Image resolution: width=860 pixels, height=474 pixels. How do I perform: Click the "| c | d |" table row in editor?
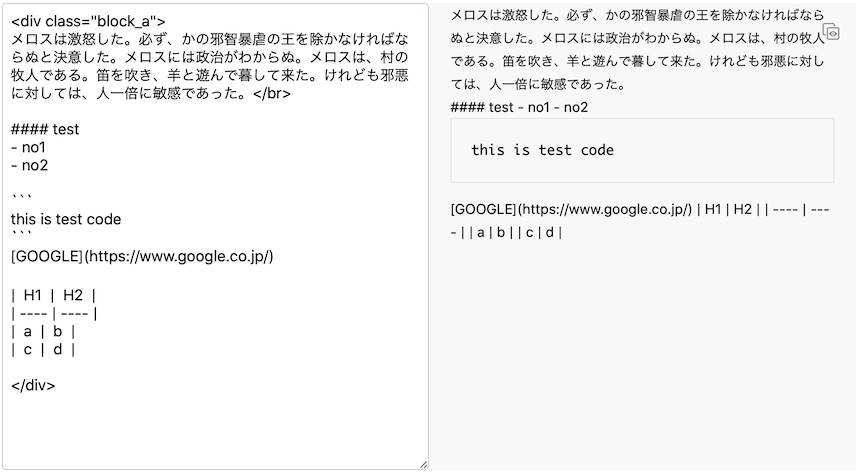44,349
